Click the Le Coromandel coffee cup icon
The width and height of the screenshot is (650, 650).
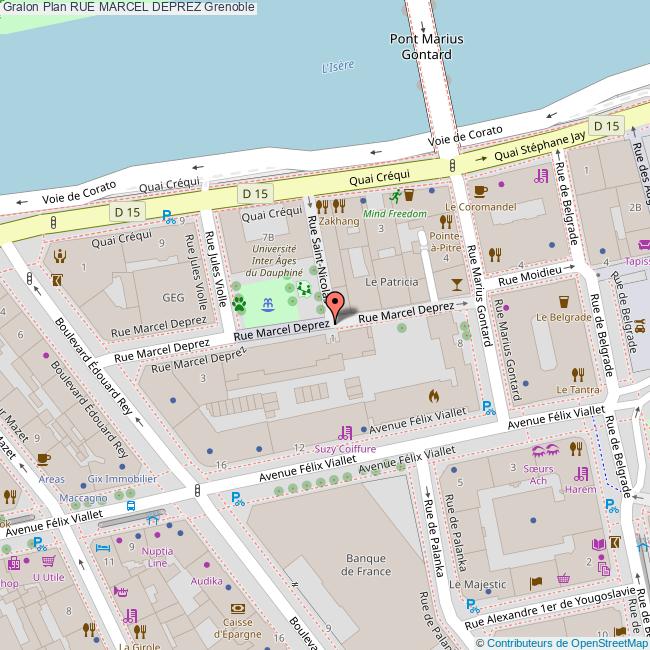[480, 190]
